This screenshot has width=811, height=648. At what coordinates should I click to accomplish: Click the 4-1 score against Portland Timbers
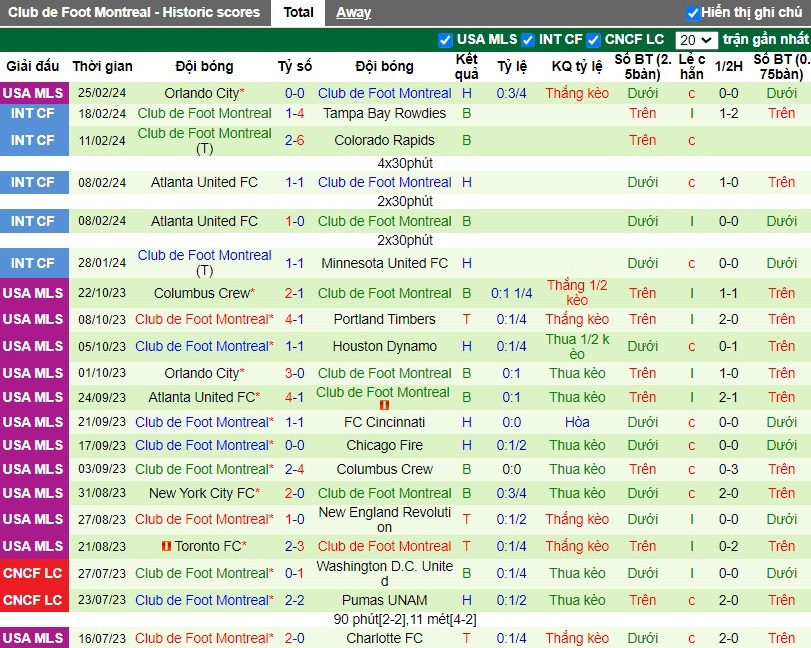[294, 319]
